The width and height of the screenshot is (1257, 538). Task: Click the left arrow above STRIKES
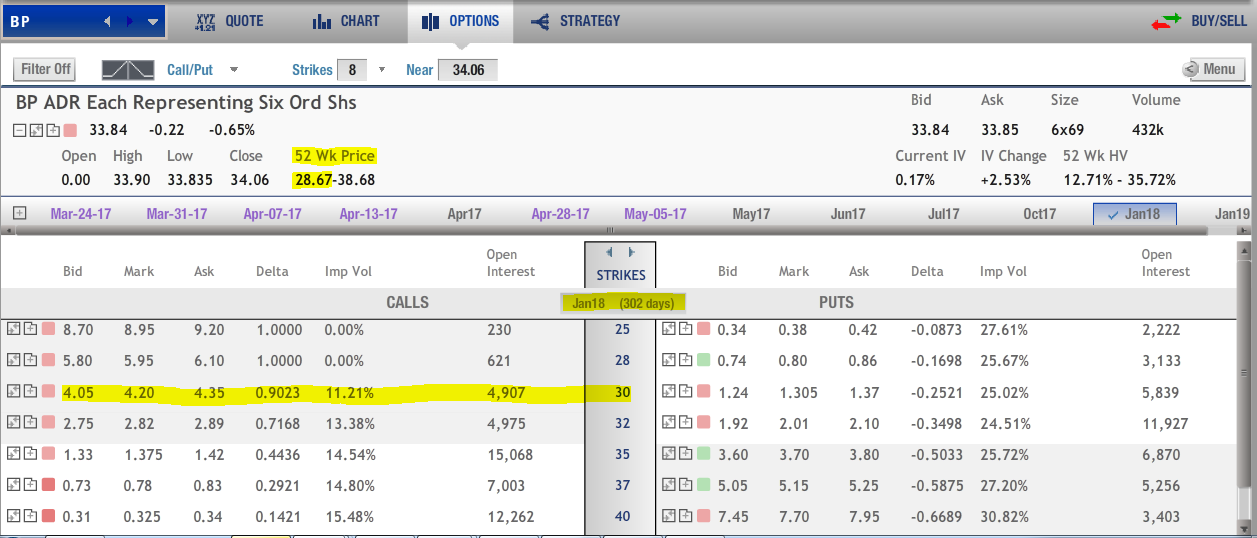click(x=609, y=253)
